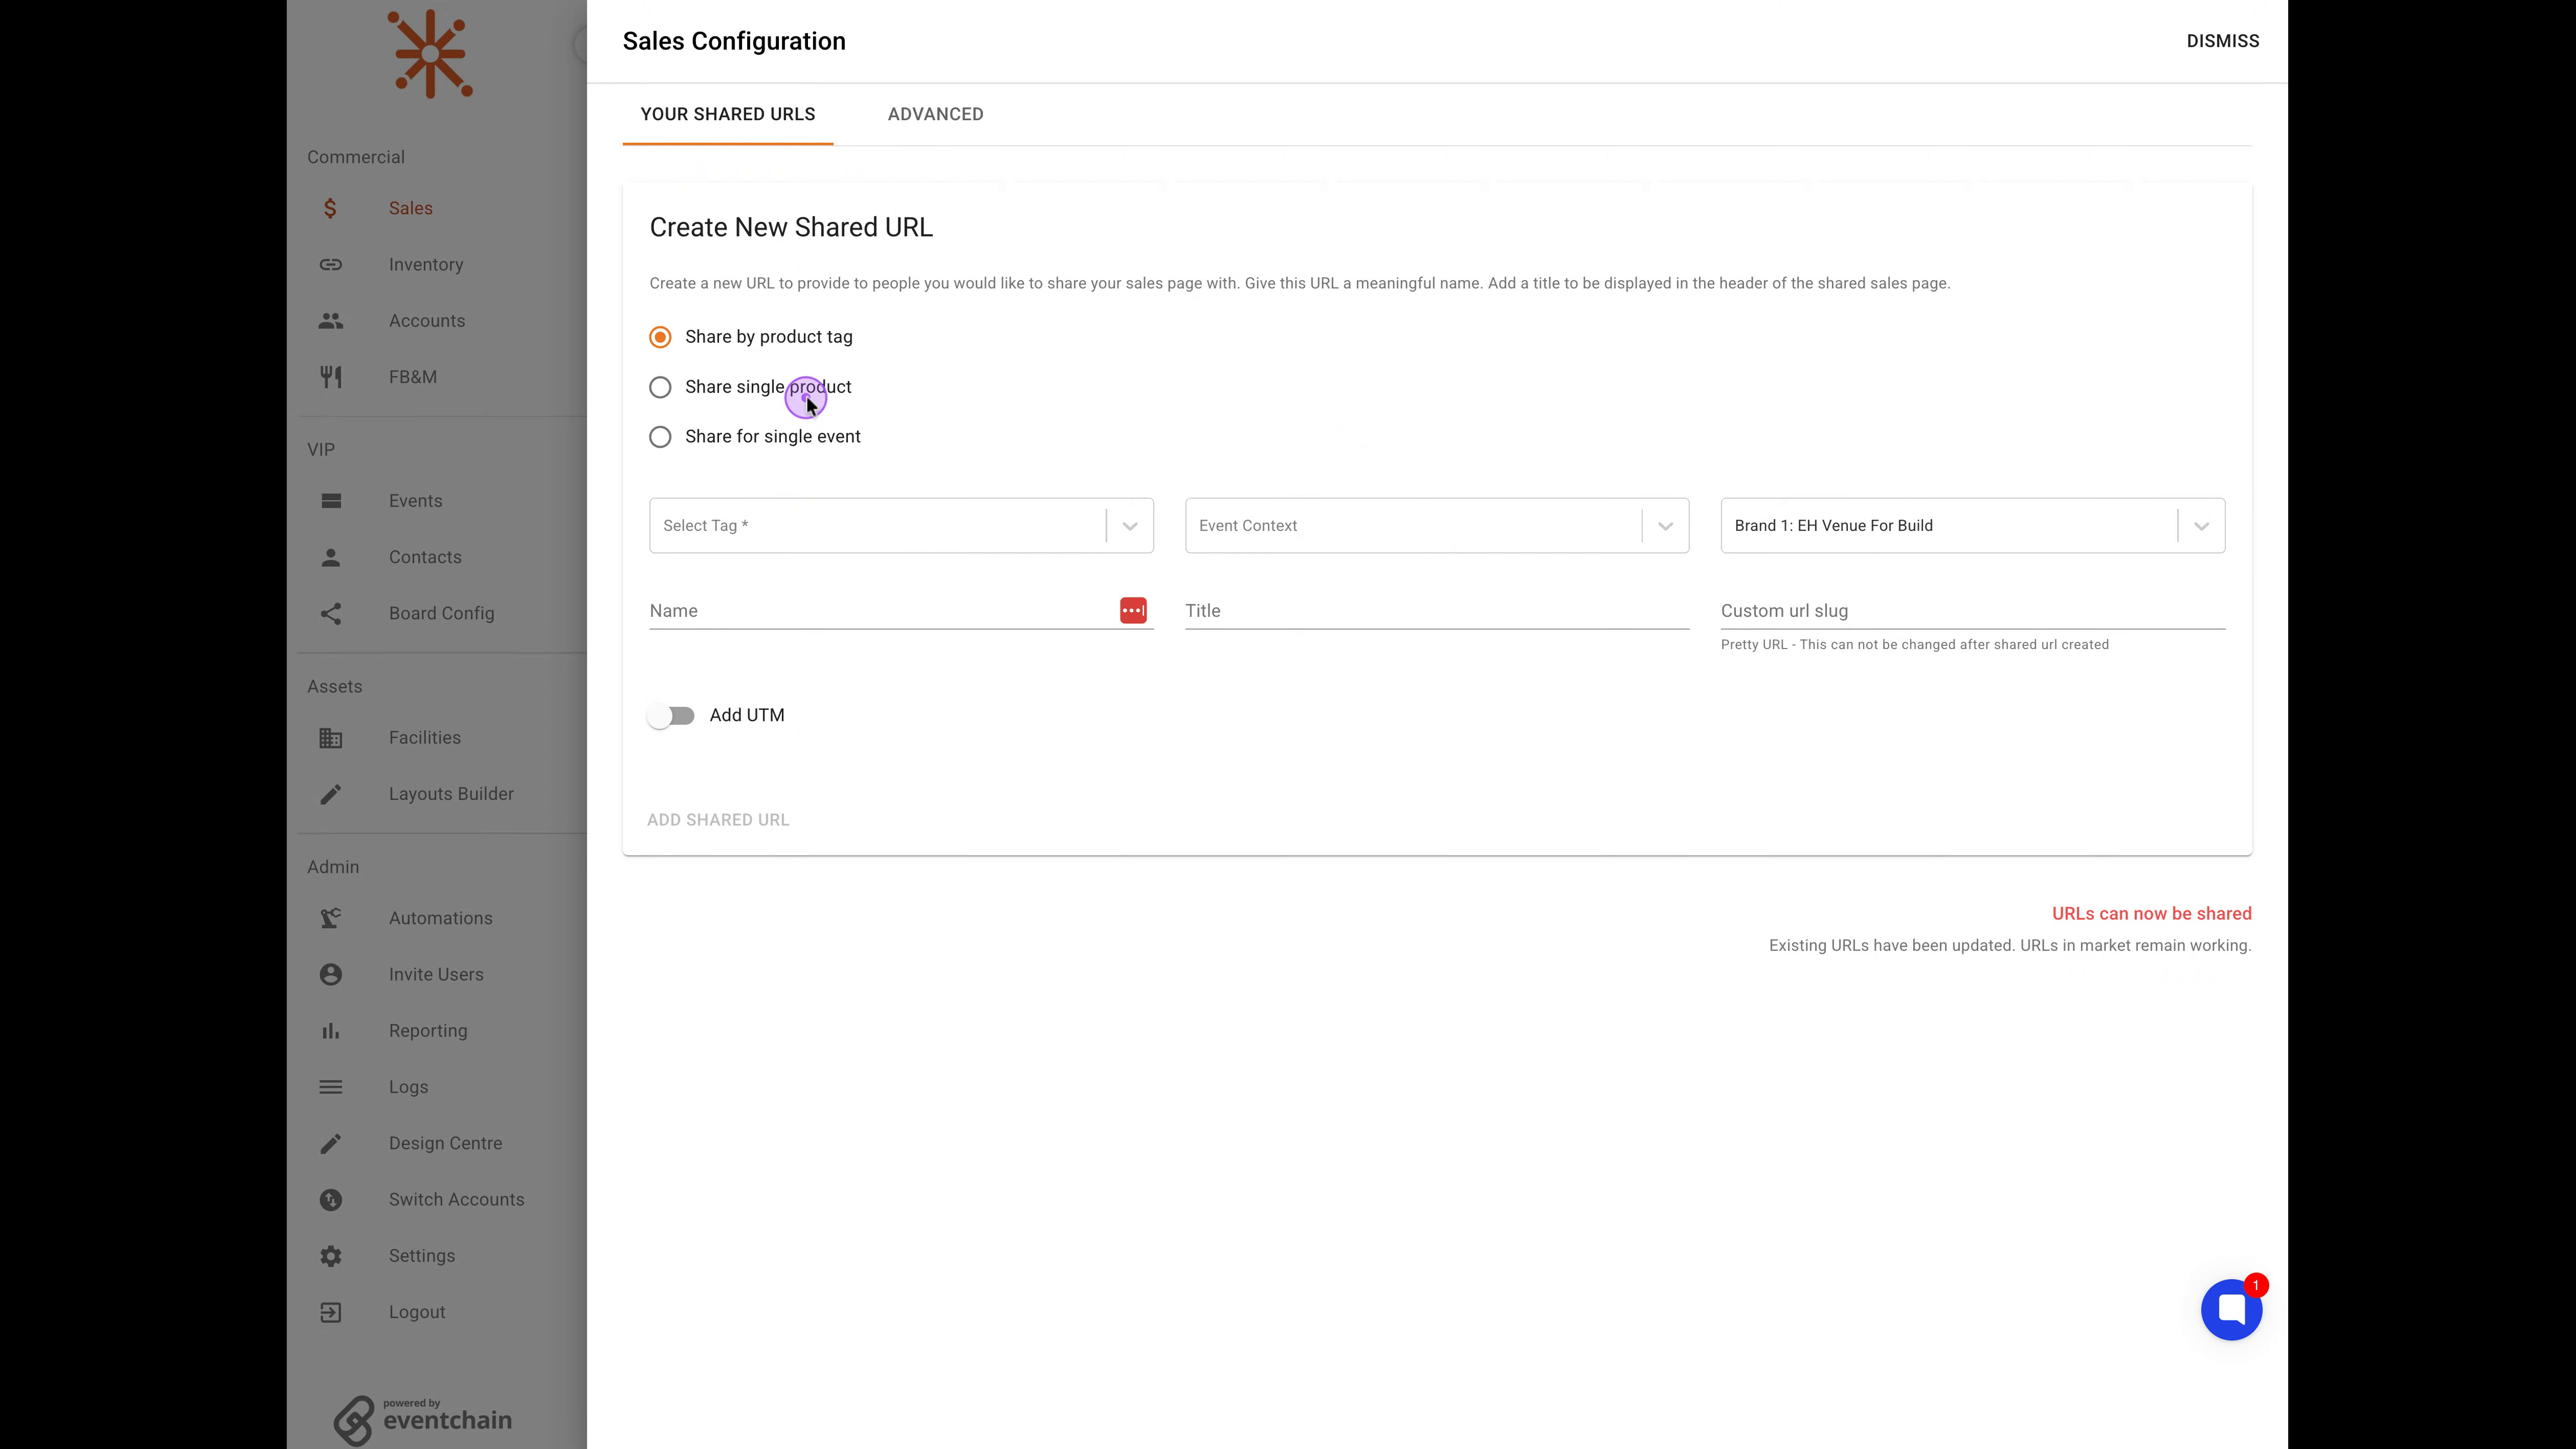Click the powered by eventchain logo
This screenshot has height=1449, width=2576.
pos(423,1420)
